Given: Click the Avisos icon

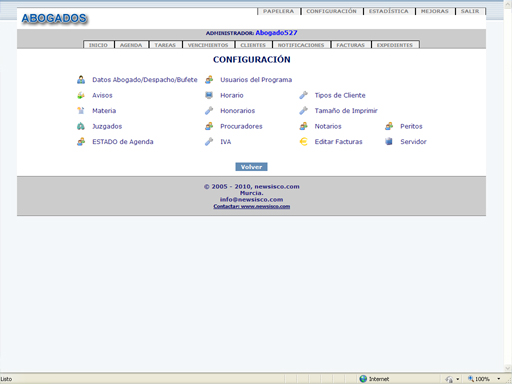Looking at the screenshot, I should point(81,95).
